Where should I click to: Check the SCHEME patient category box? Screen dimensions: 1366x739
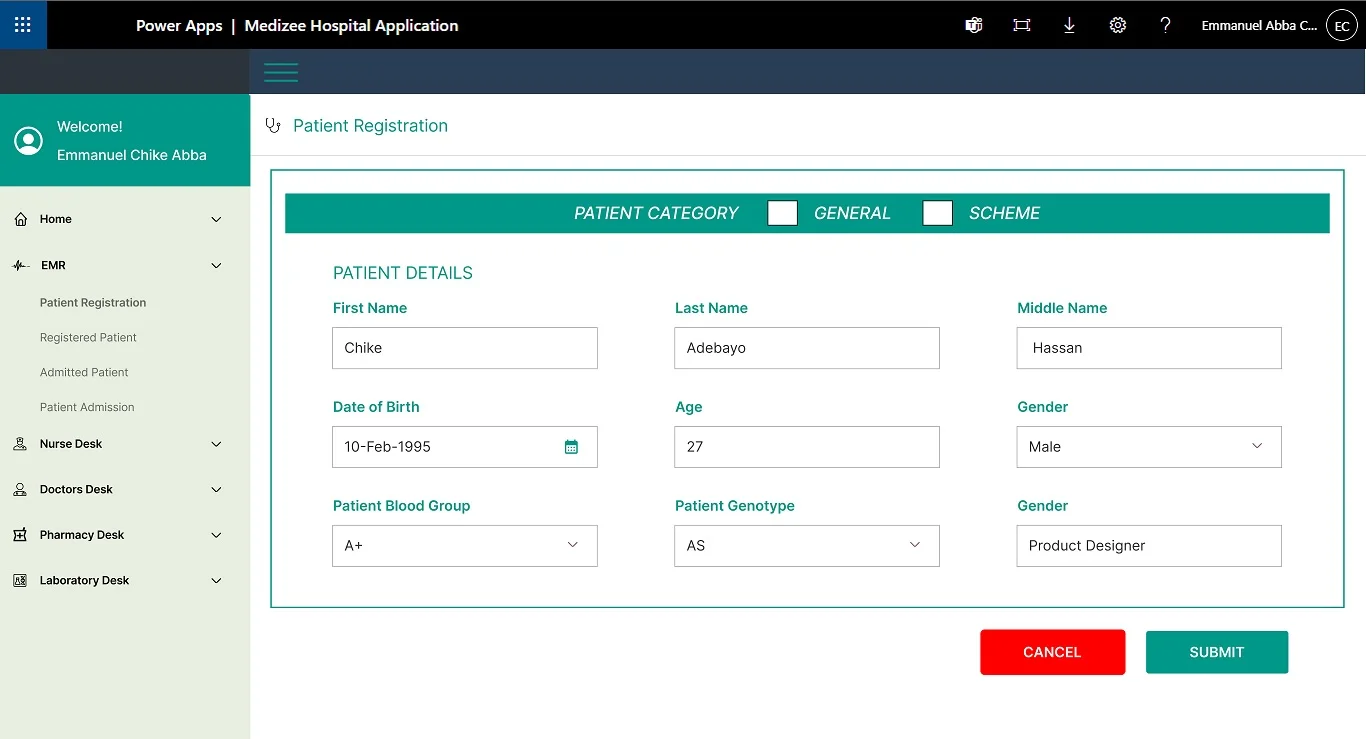click(937, 213)
